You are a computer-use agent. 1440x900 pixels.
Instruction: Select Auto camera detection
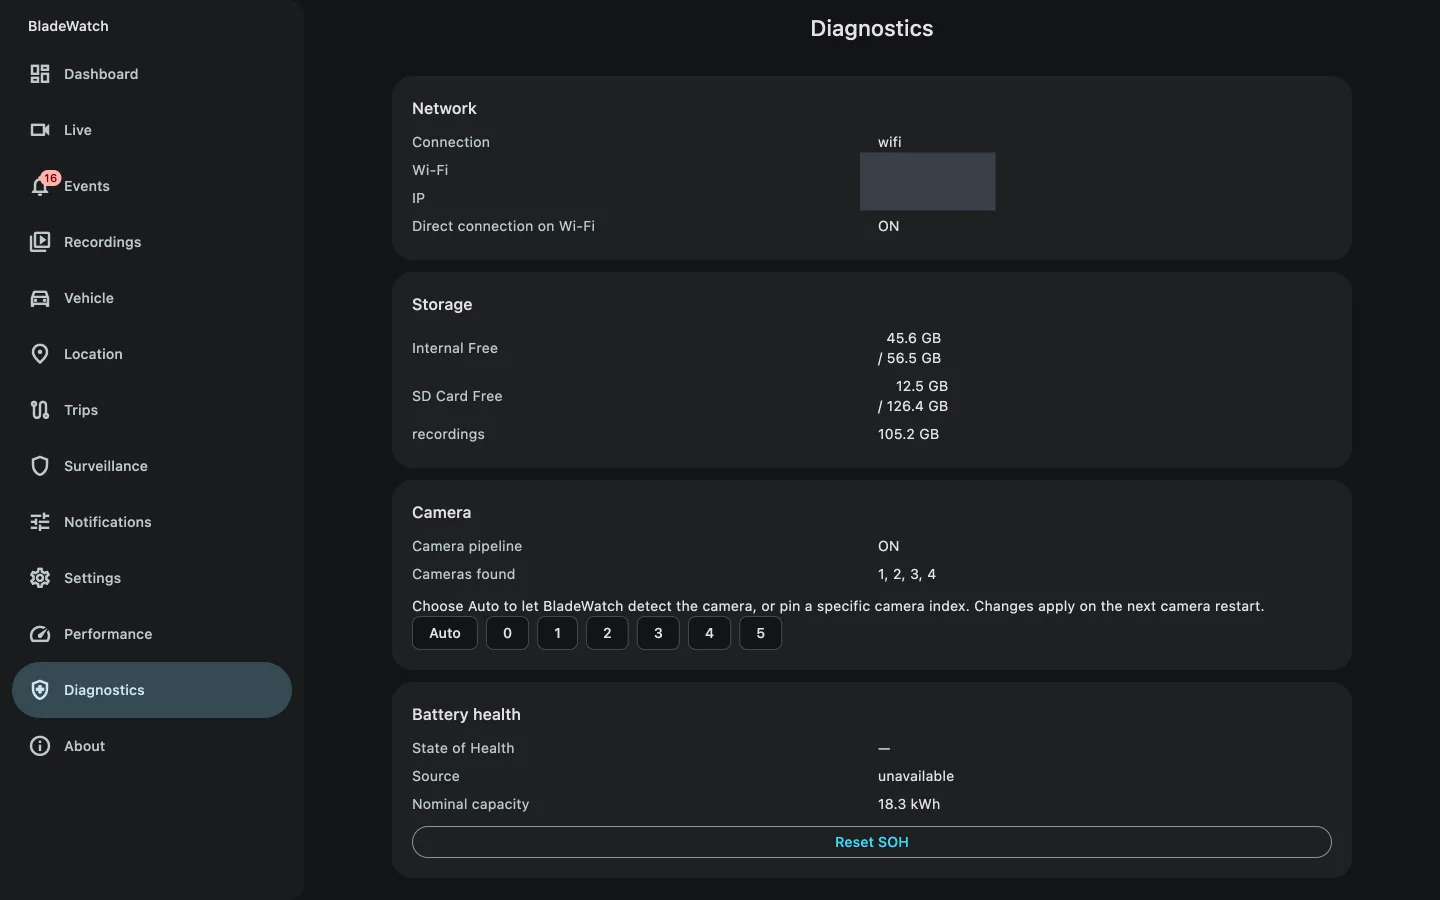445,633
